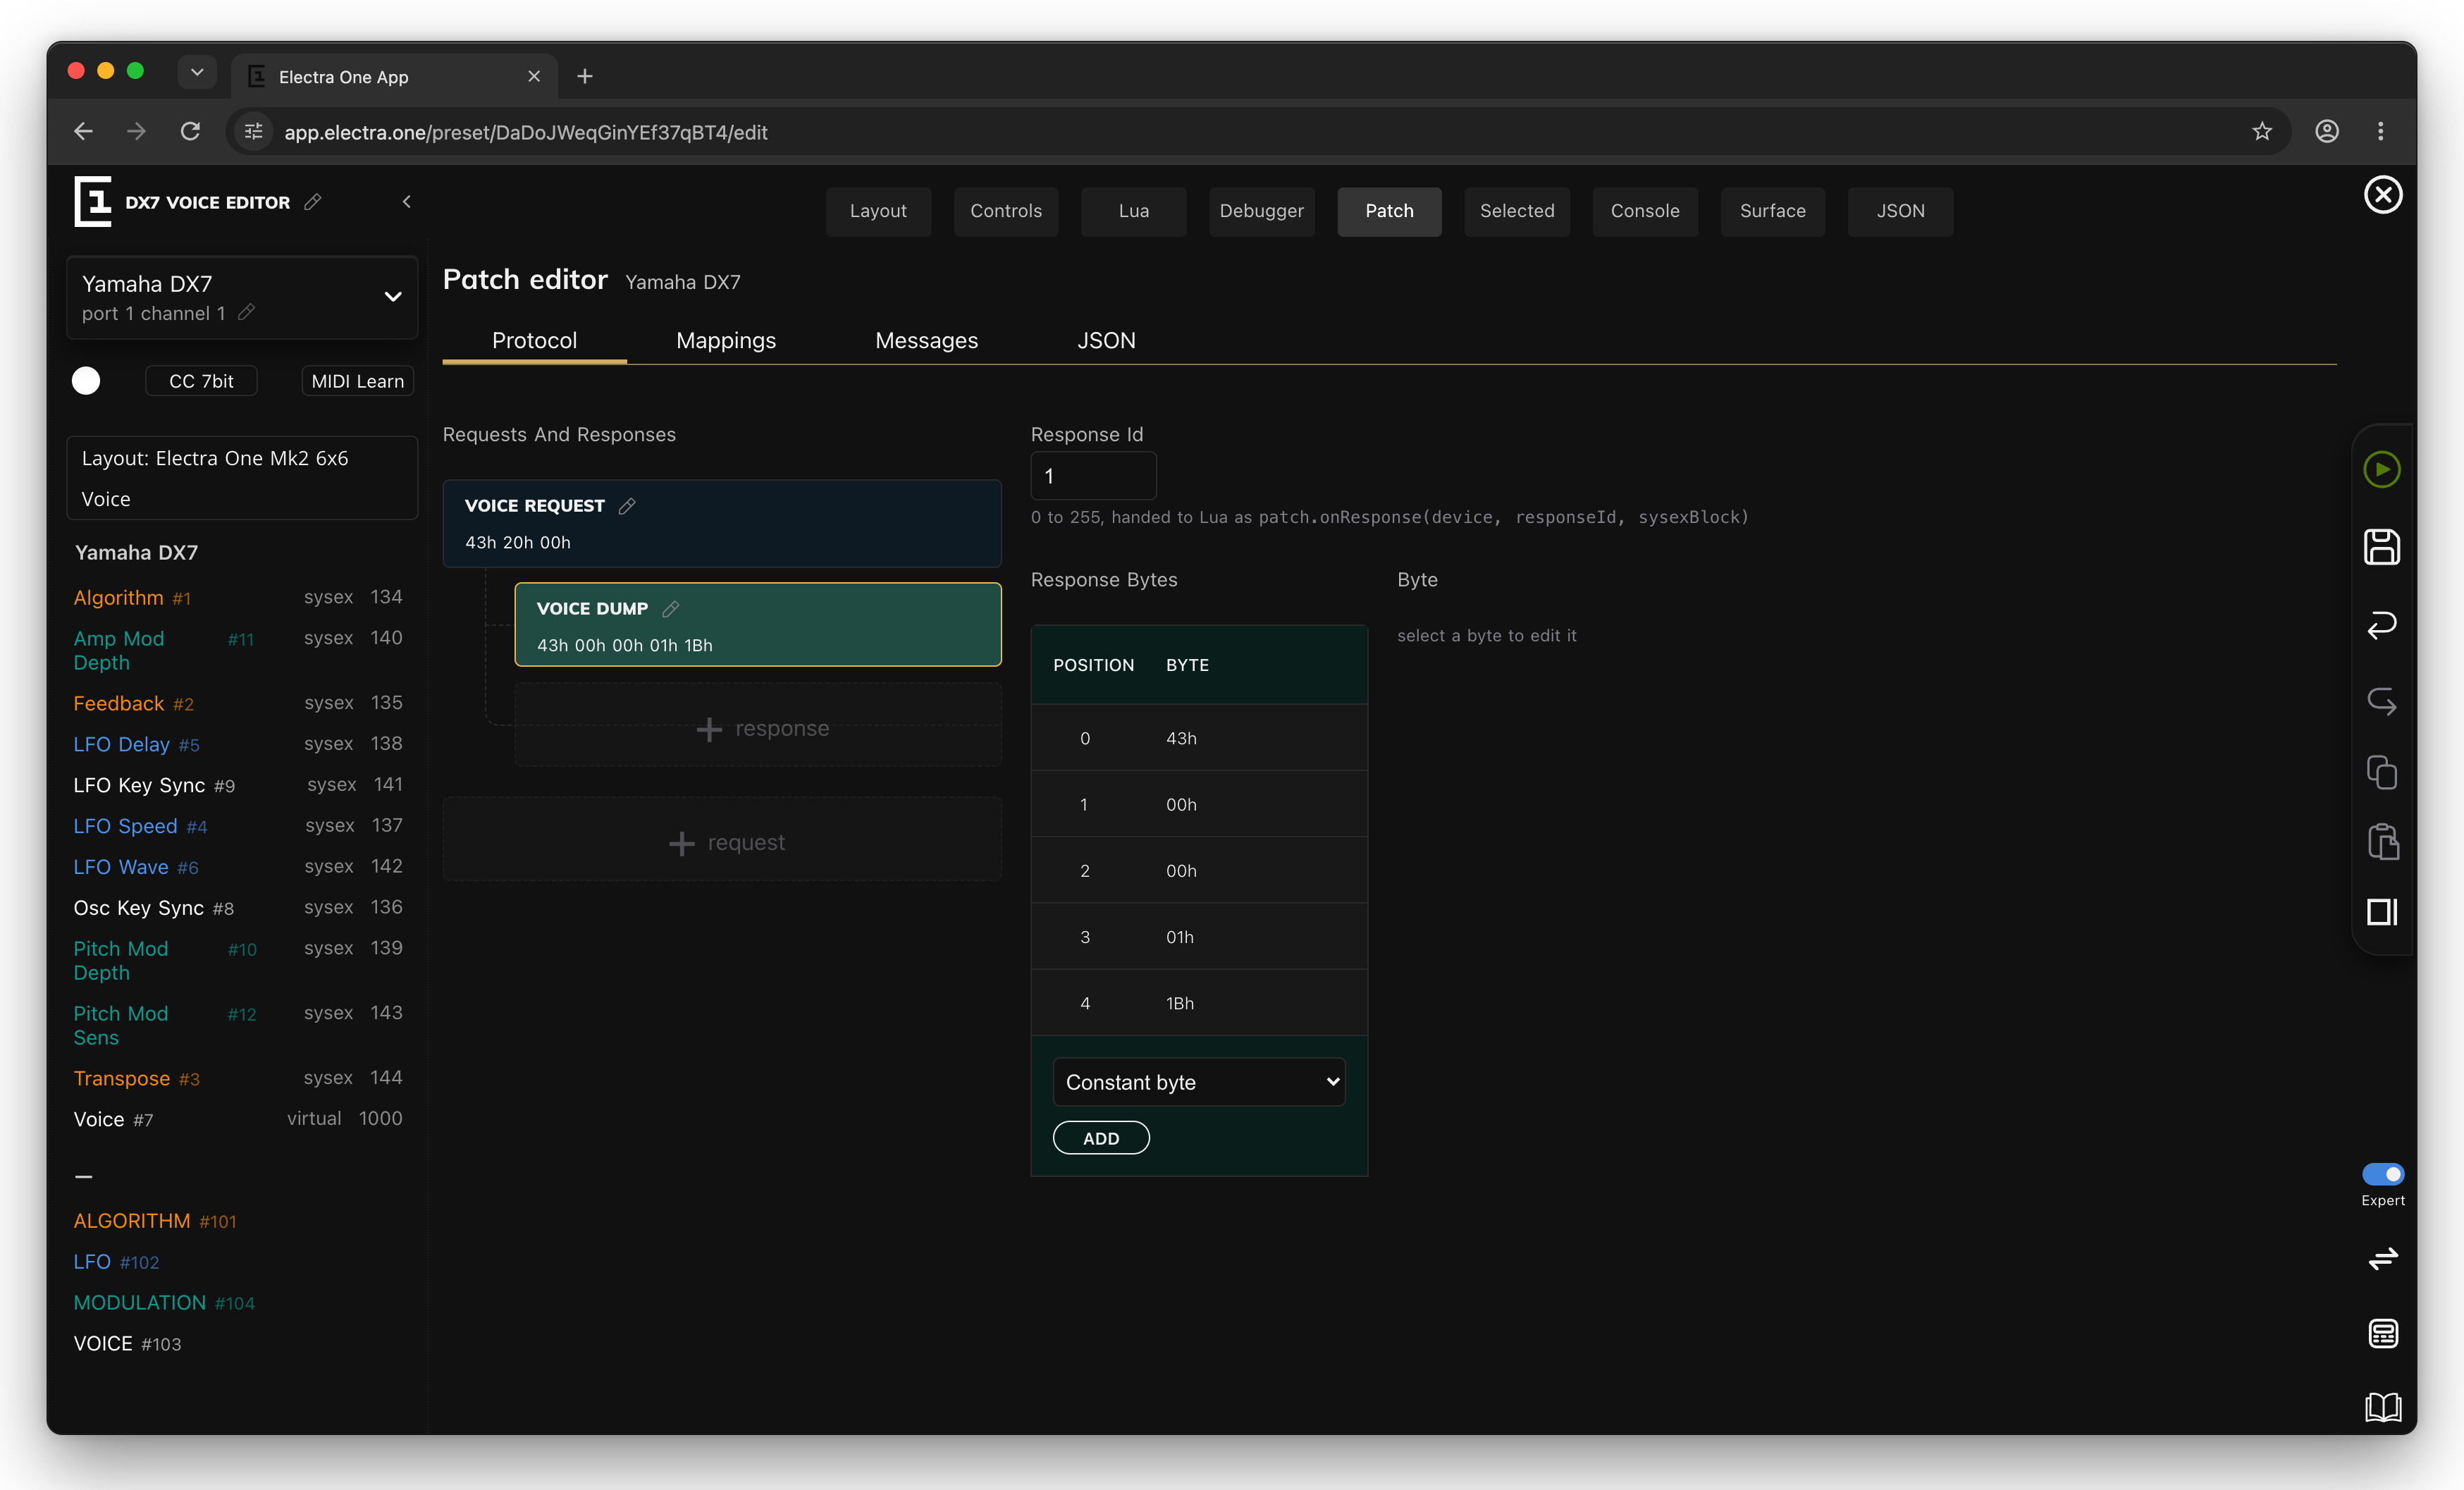Select response byte 01h at position 3
2464x1490 pixels.
click(1199, 937)
